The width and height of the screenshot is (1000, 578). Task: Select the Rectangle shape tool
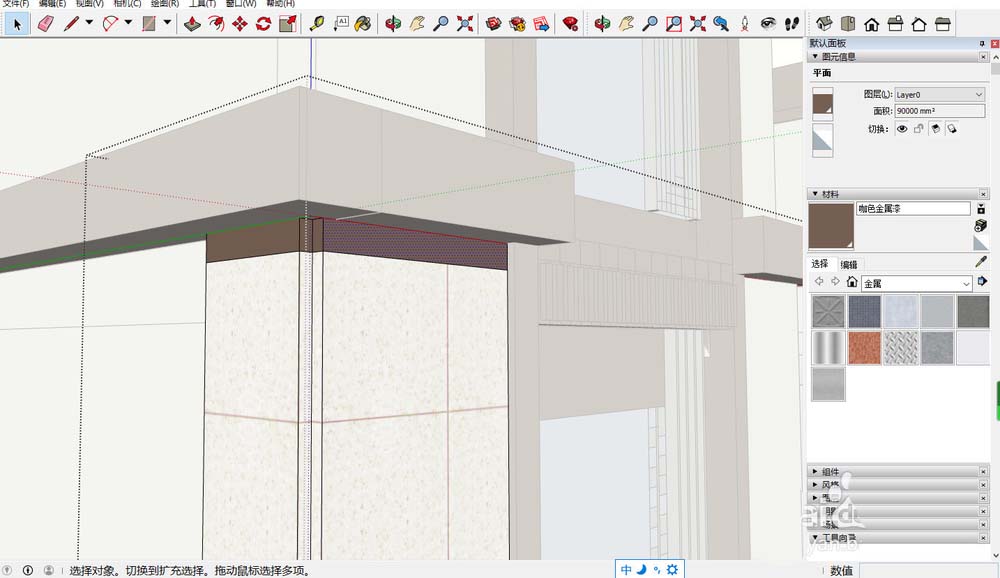(x=149, y=24)
